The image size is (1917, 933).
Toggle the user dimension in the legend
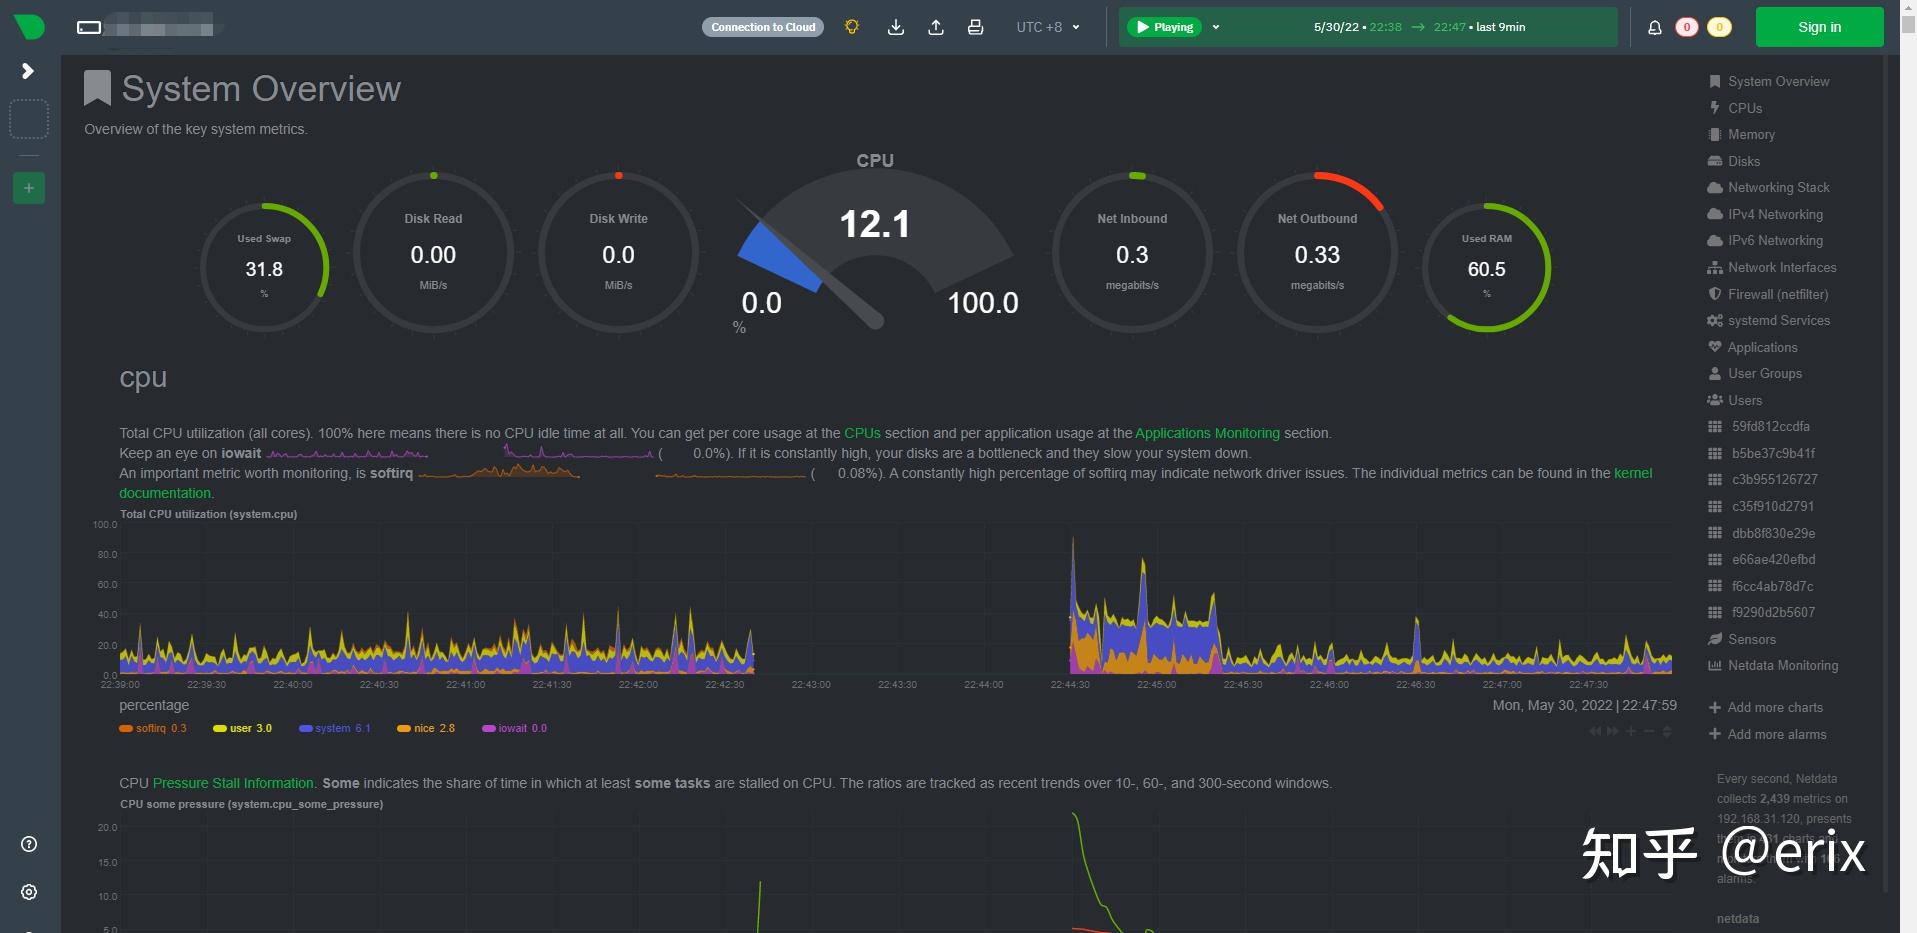(242, 728)
